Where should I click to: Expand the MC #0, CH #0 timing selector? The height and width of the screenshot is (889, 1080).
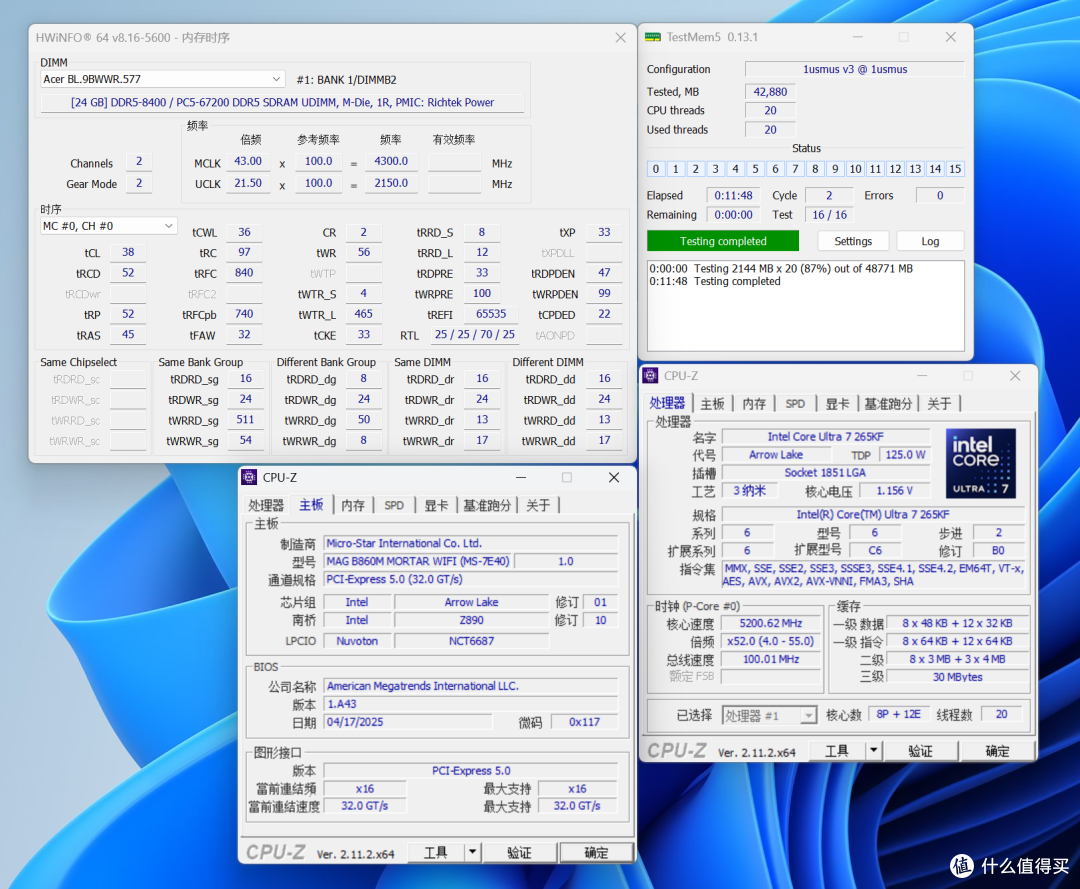pyautogui.click(x=169, y=226)
